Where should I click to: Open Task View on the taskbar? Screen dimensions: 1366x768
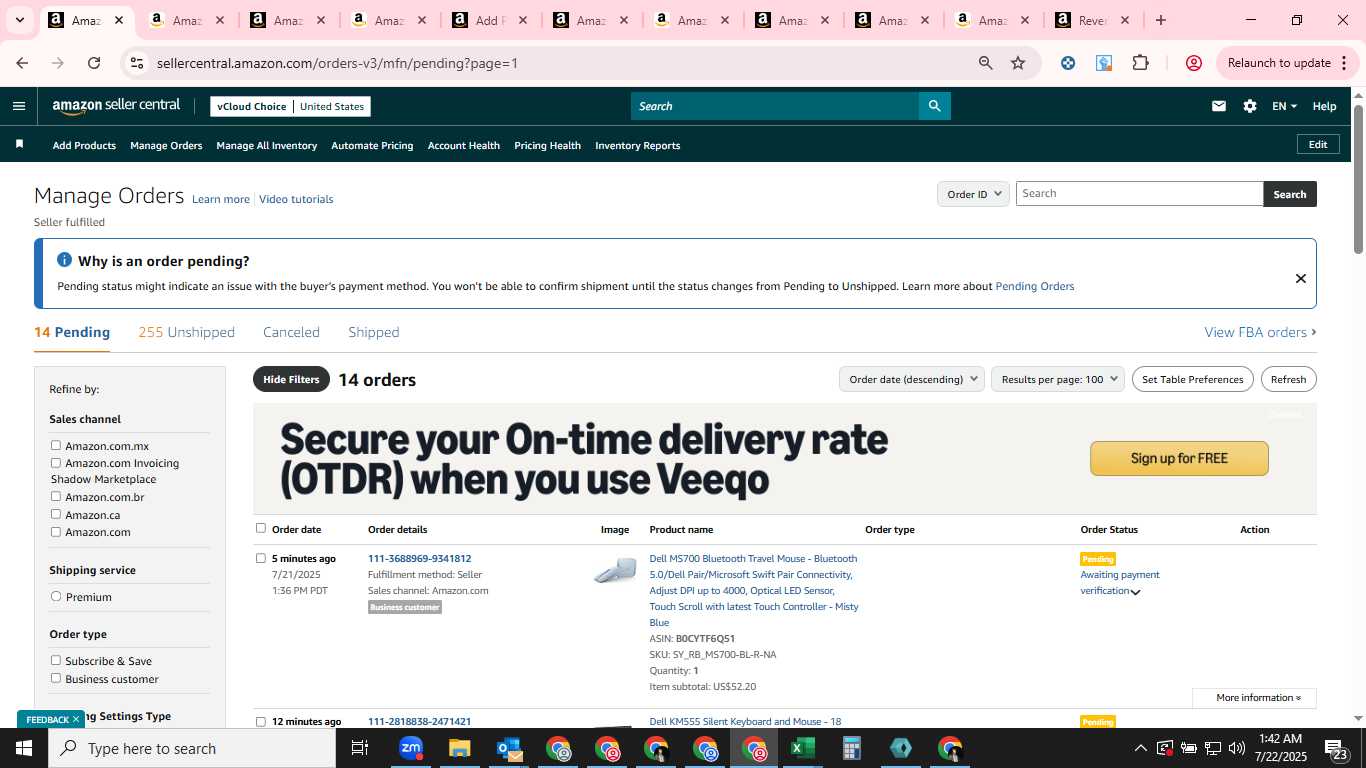click(360, 748)
